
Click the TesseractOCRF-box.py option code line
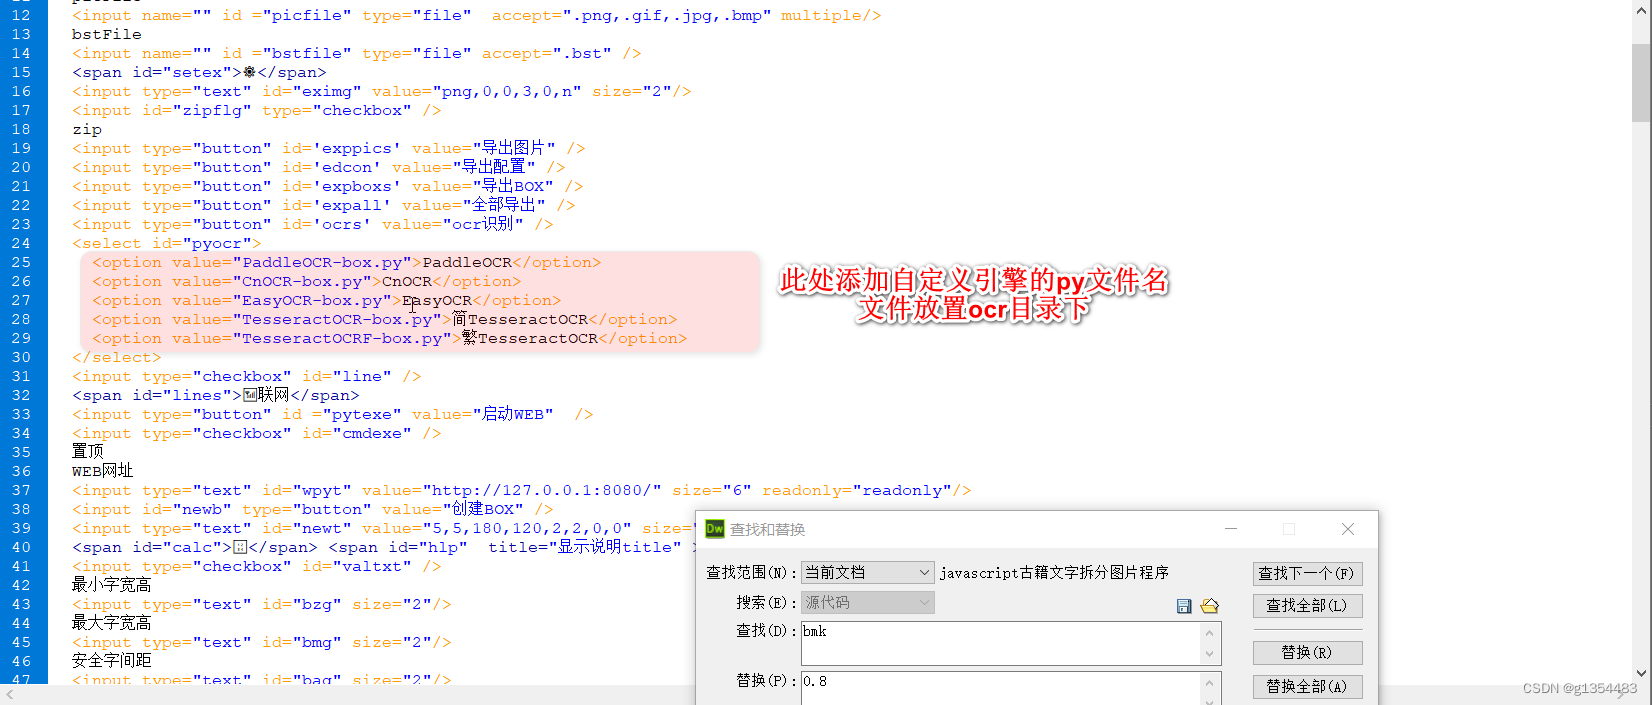(390, 338)
